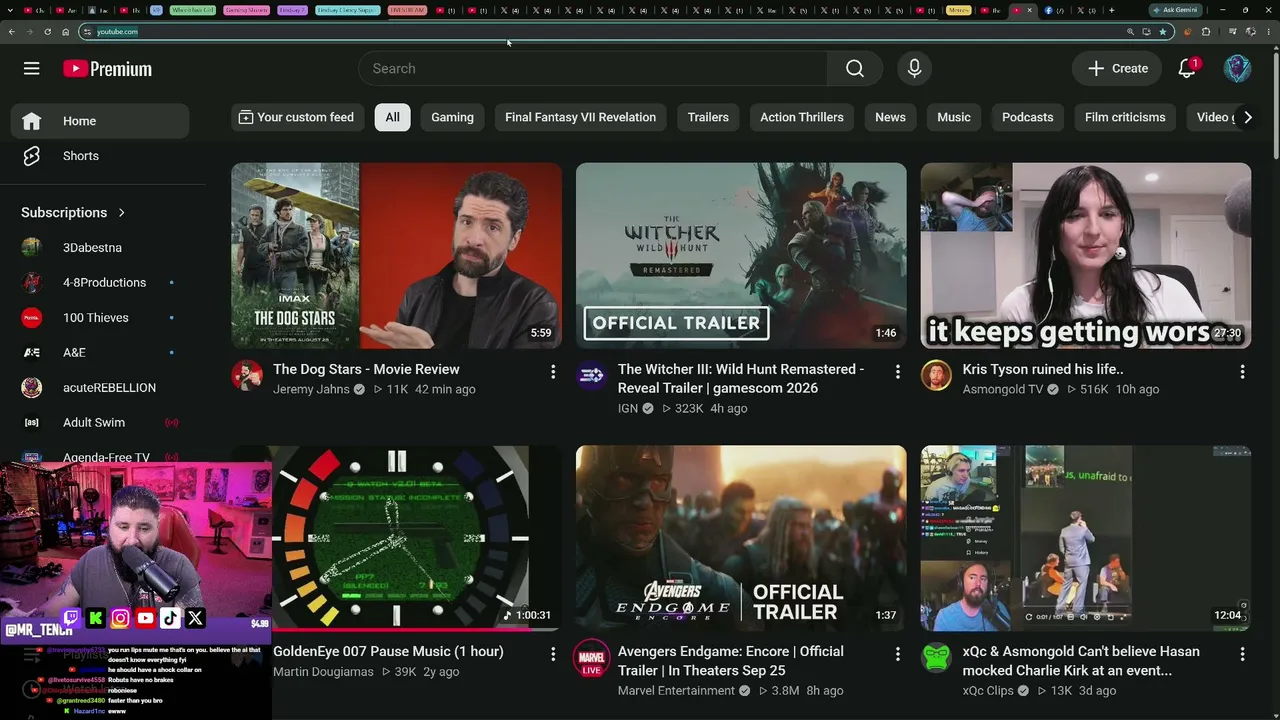Image resolution: width=1280 pixels, height=720 pixels.
Task: Open the new tab plus button
Action: (x=1111, y=10)
